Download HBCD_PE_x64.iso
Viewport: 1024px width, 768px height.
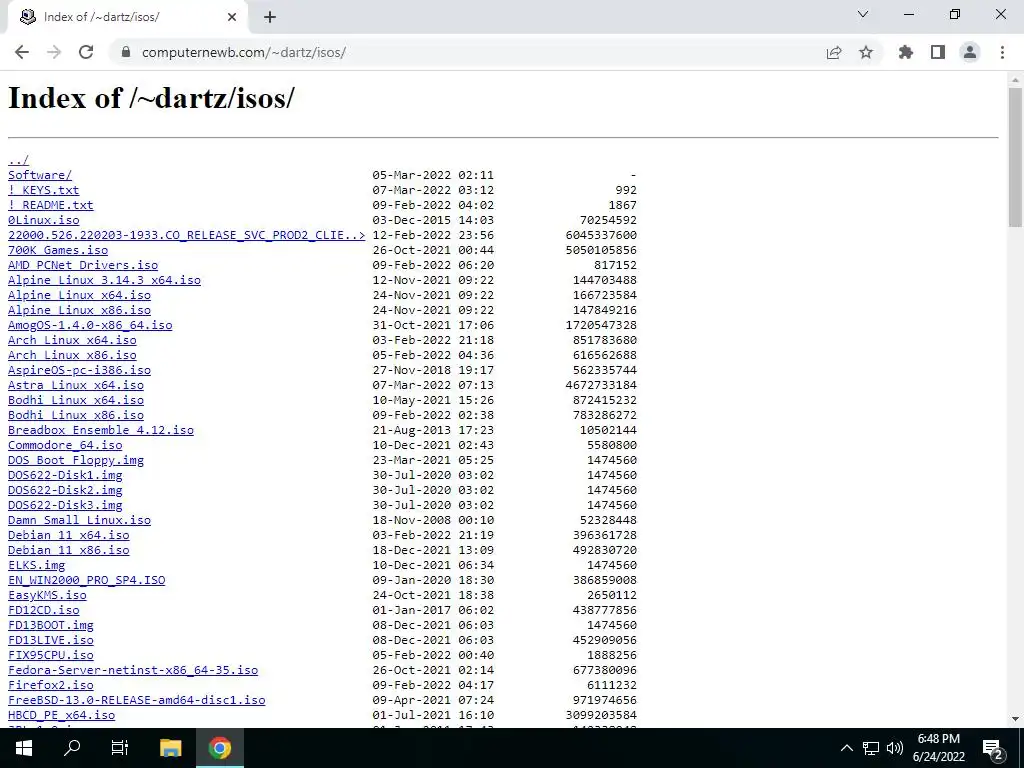pyautogui.click(x=61, y=716)
